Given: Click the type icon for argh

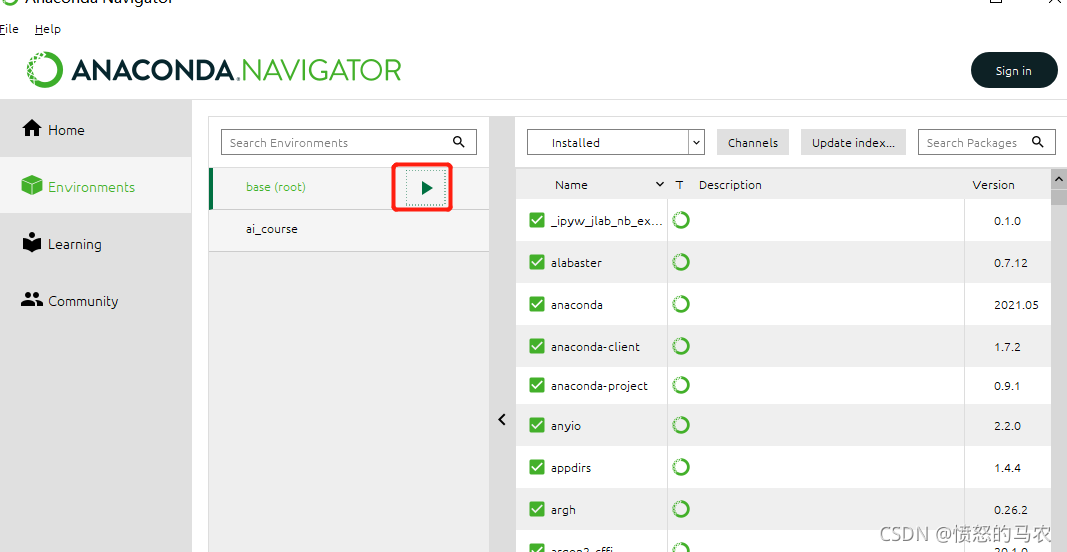Looking at the screenshot, I should point(680,509).
